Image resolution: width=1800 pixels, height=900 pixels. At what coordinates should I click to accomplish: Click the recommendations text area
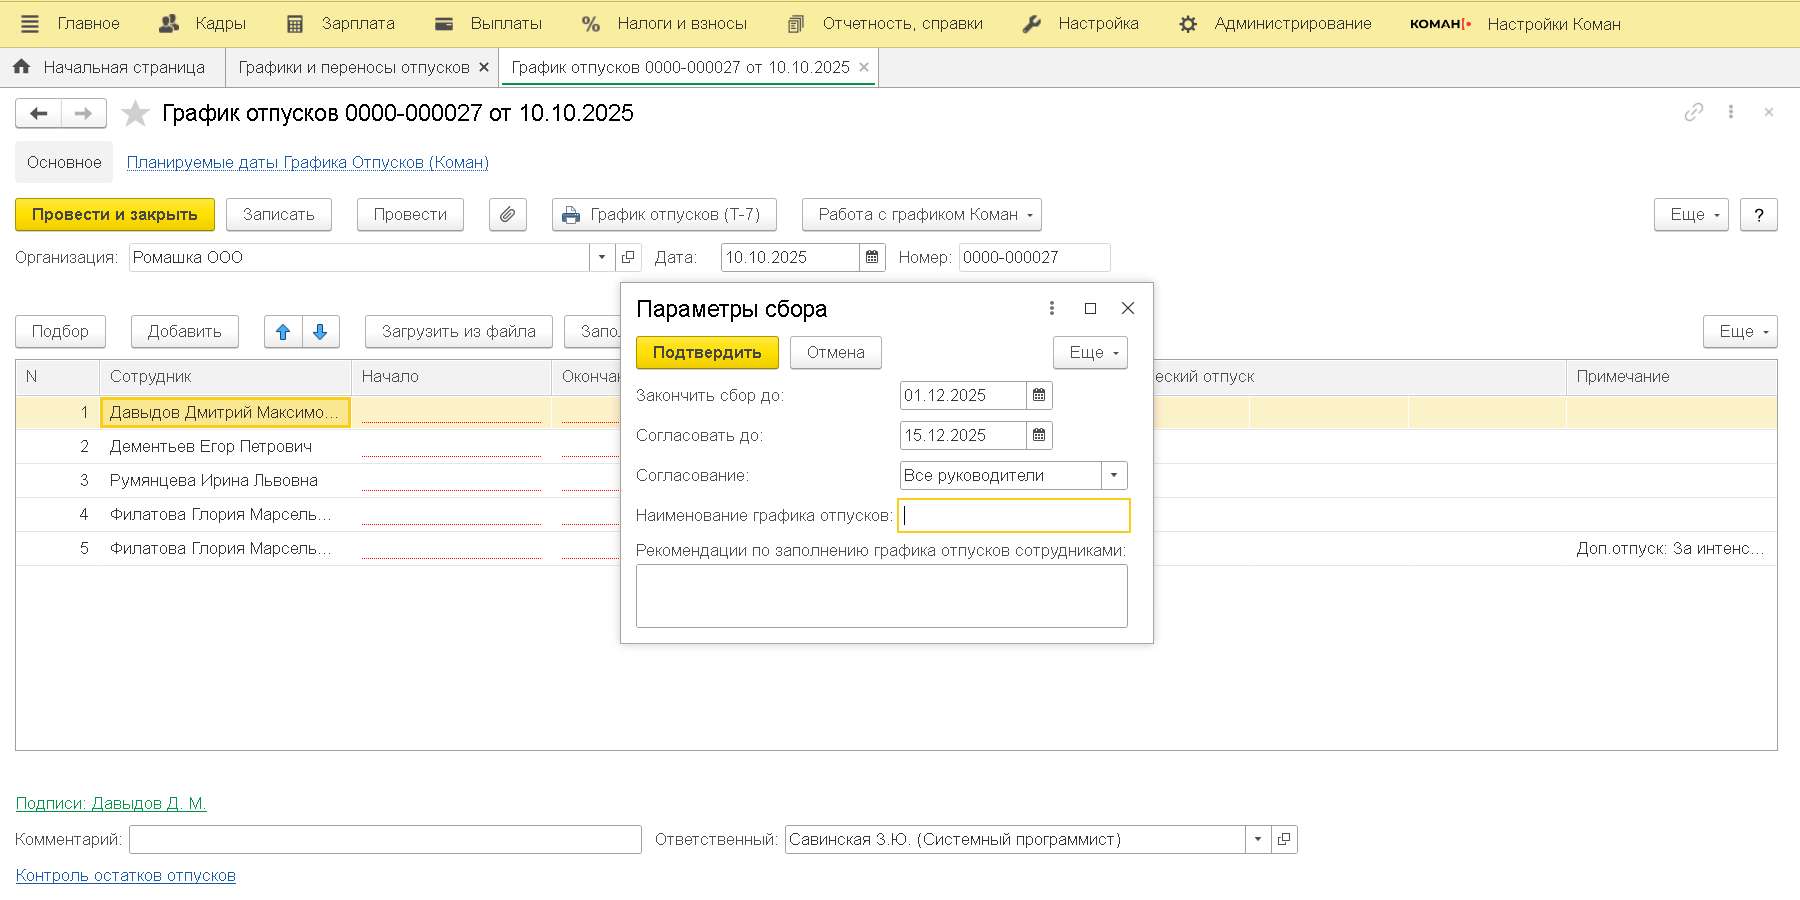(x=881, y=596)
